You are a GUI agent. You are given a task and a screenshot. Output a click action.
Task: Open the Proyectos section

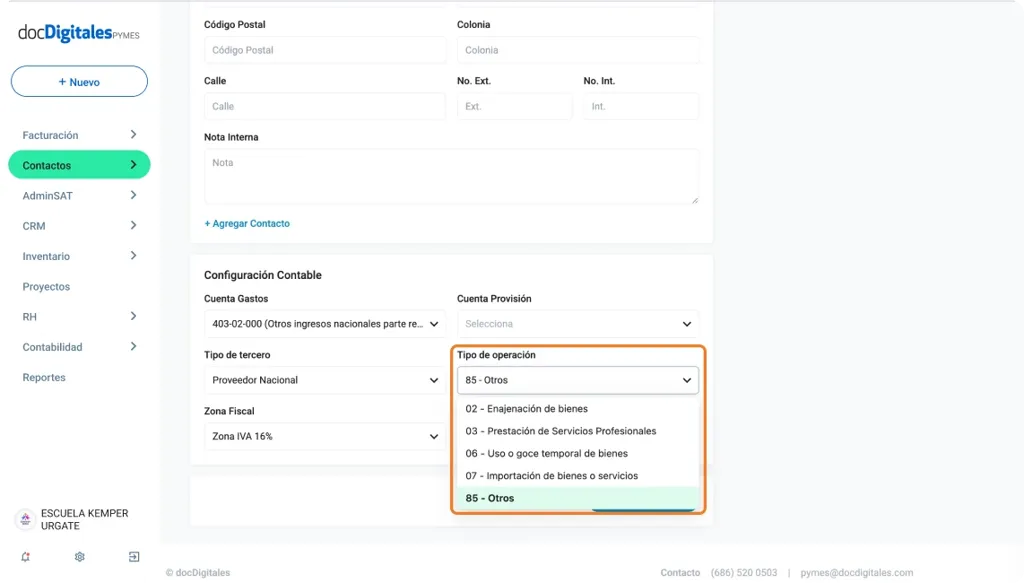[x=46, y=287]
